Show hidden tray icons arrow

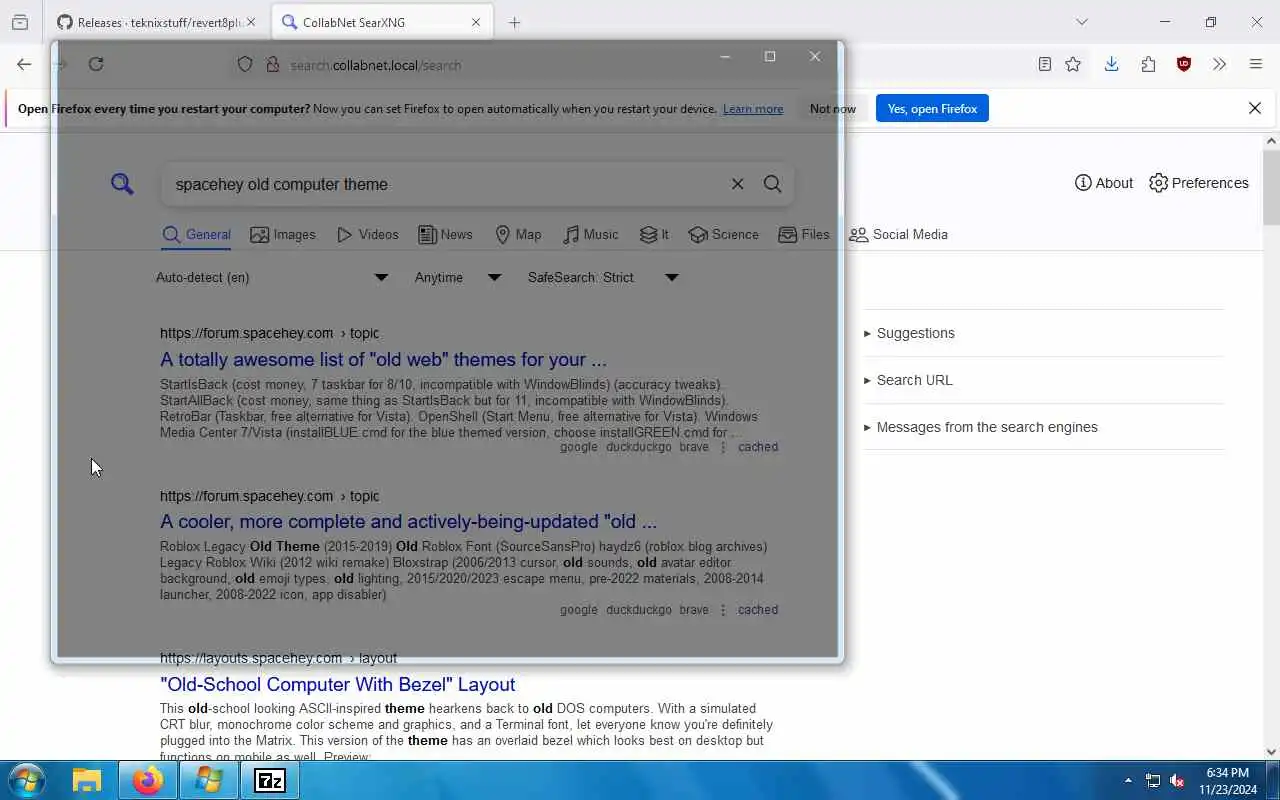click(x=1128, y=780)
